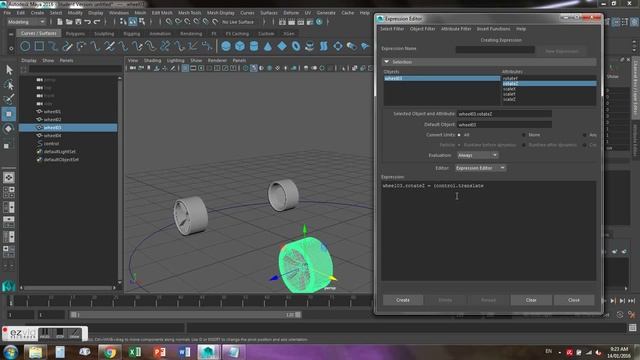Select Convert Units None radio button

(524, 135)
